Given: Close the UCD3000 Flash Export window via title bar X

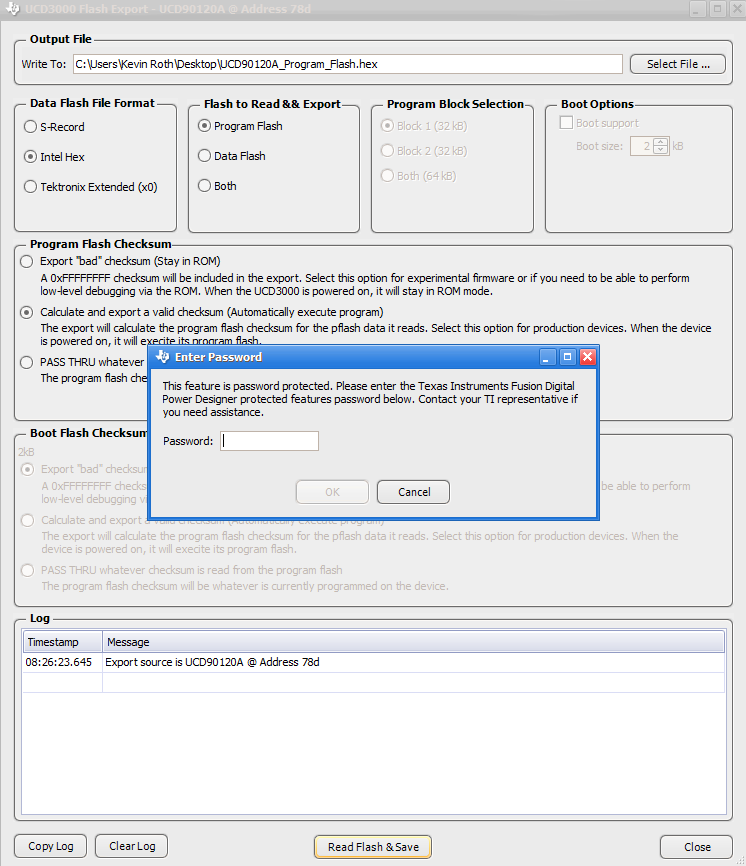Looking at the screenshot, I should (x=737, y=9).
